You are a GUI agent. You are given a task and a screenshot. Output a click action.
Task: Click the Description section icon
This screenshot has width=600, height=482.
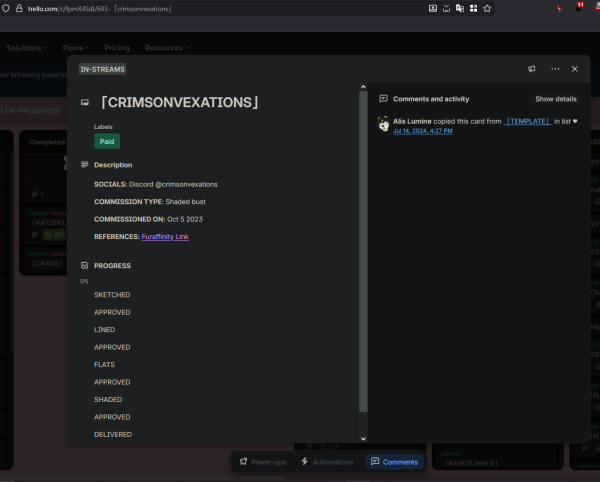(85, 165)
